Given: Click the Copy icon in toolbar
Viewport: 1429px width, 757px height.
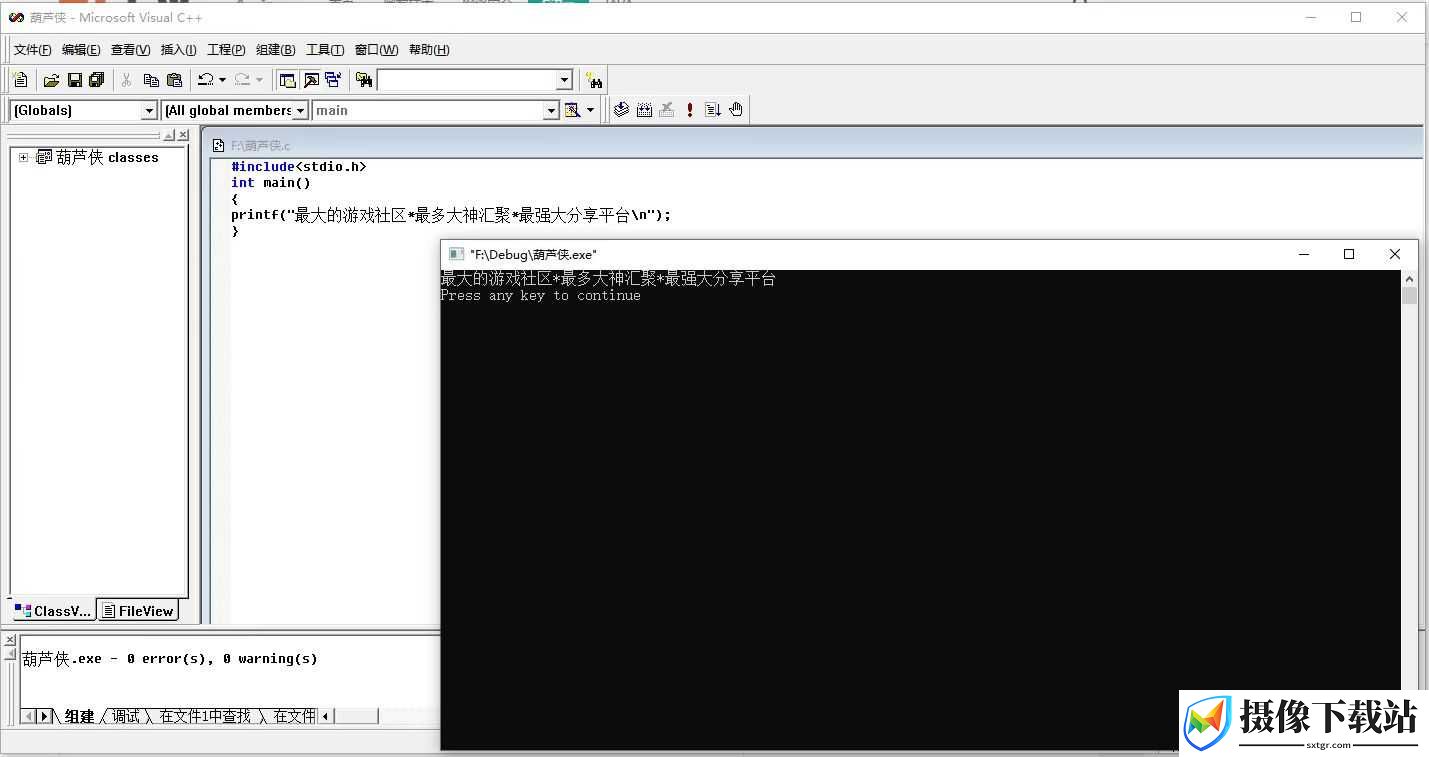Looking at the screenshot, I should pos(151,80).
